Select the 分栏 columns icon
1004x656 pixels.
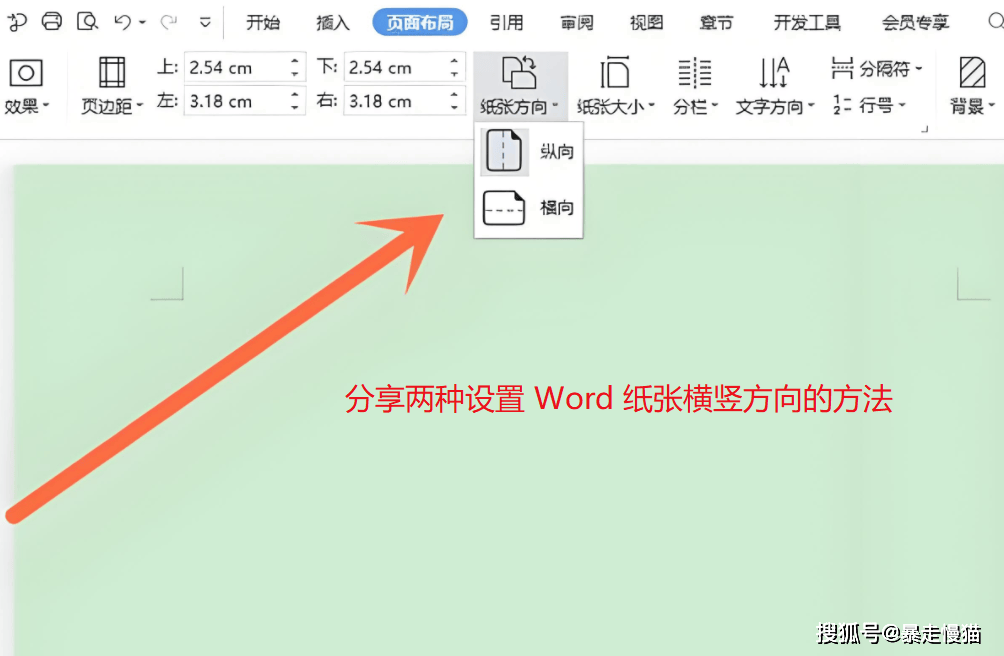click(694, 73)
